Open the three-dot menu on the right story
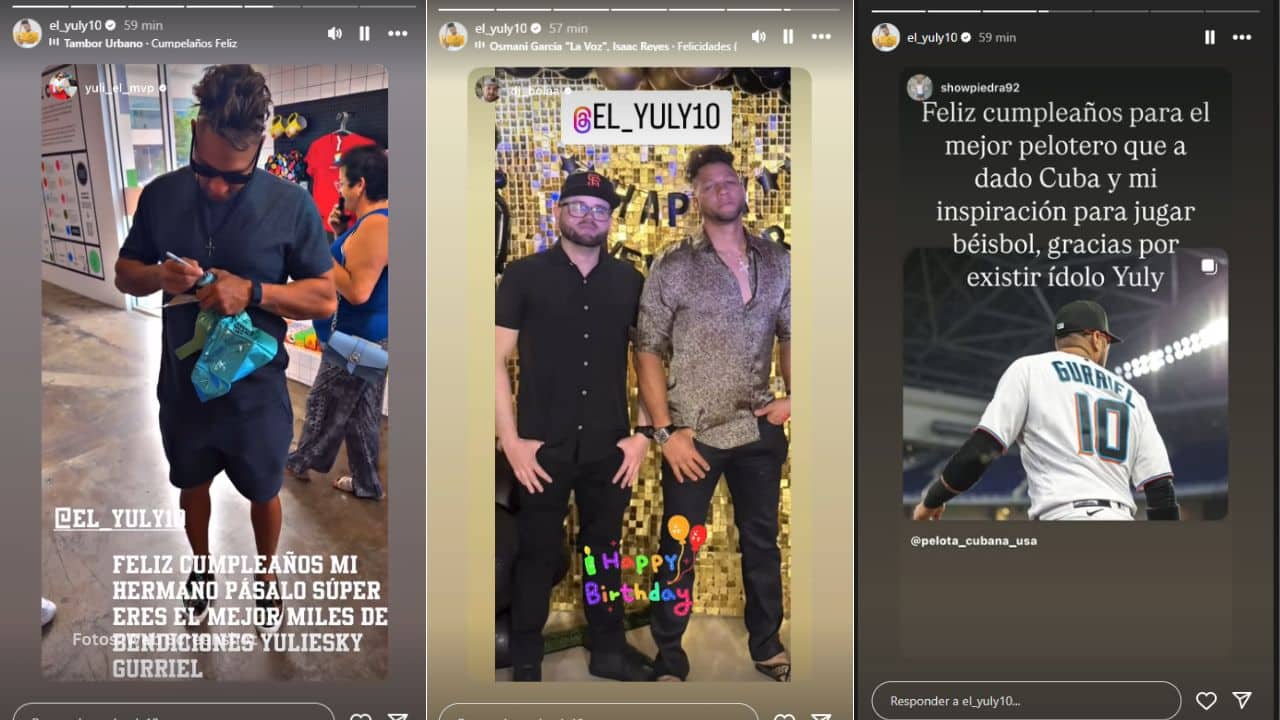The width and height of the screenshot is (1280, 720). coord(1242,37)
